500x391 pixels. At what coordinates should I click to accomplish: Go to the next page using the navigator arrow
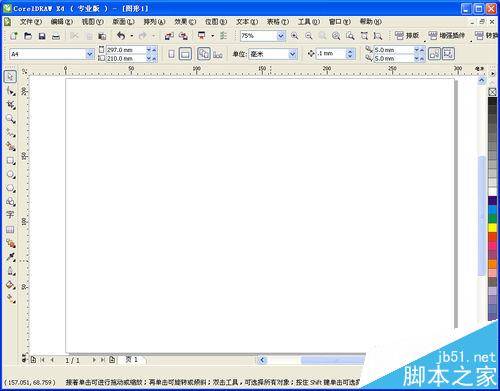click(x=94, y=360)
